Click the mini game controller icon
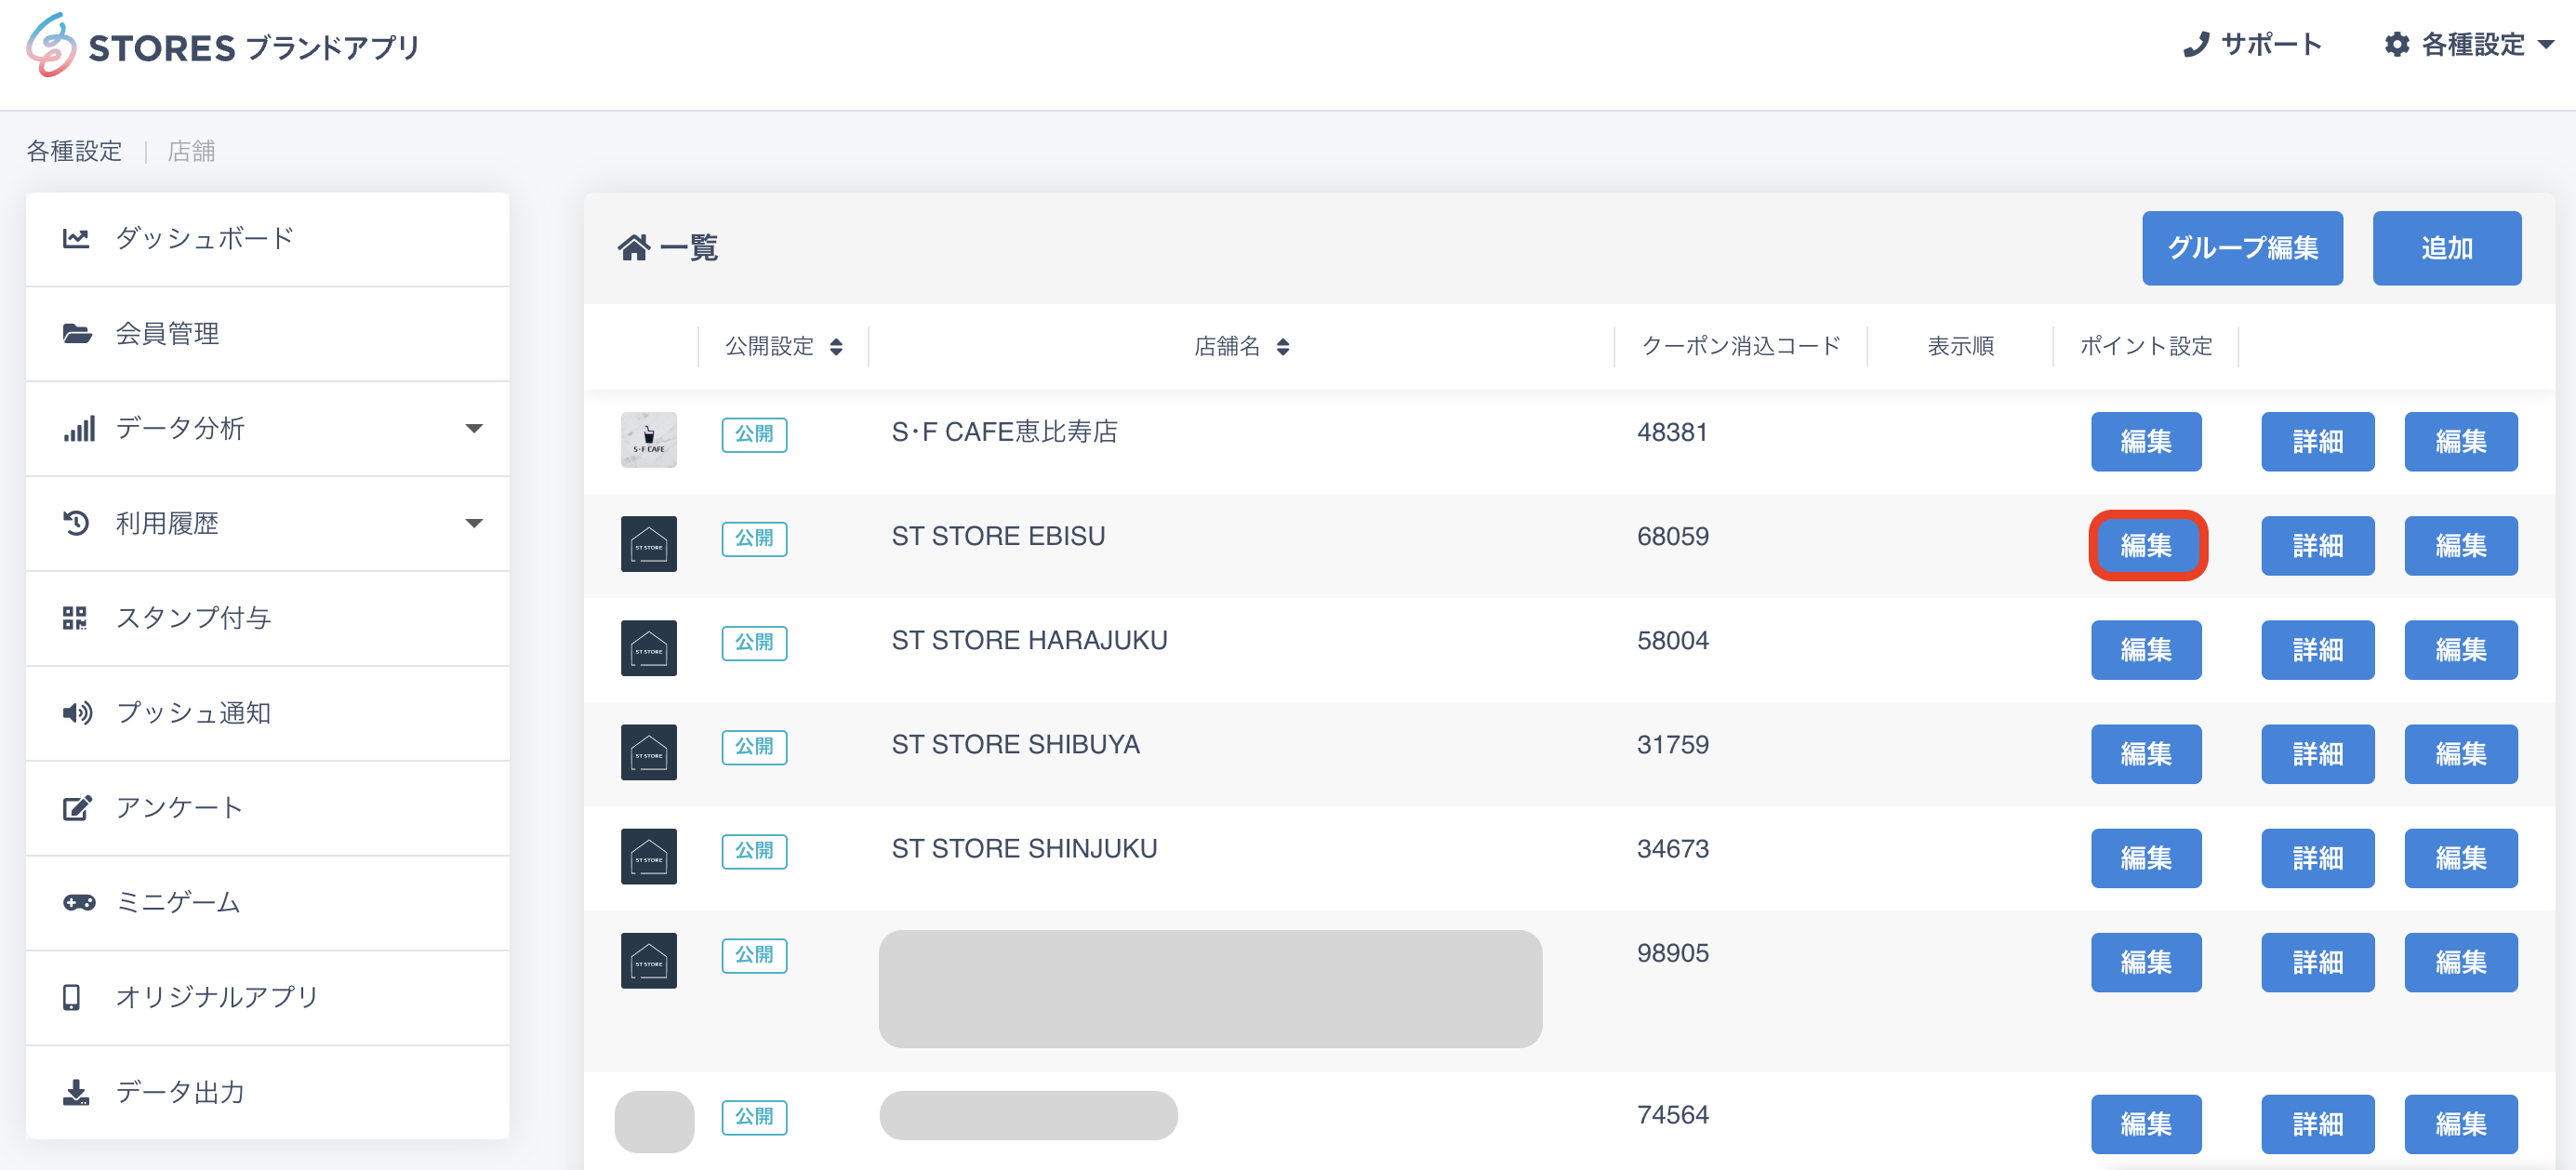Image resolution: width=2576 pixels, height=1170 pixels. tap(79, 902)
